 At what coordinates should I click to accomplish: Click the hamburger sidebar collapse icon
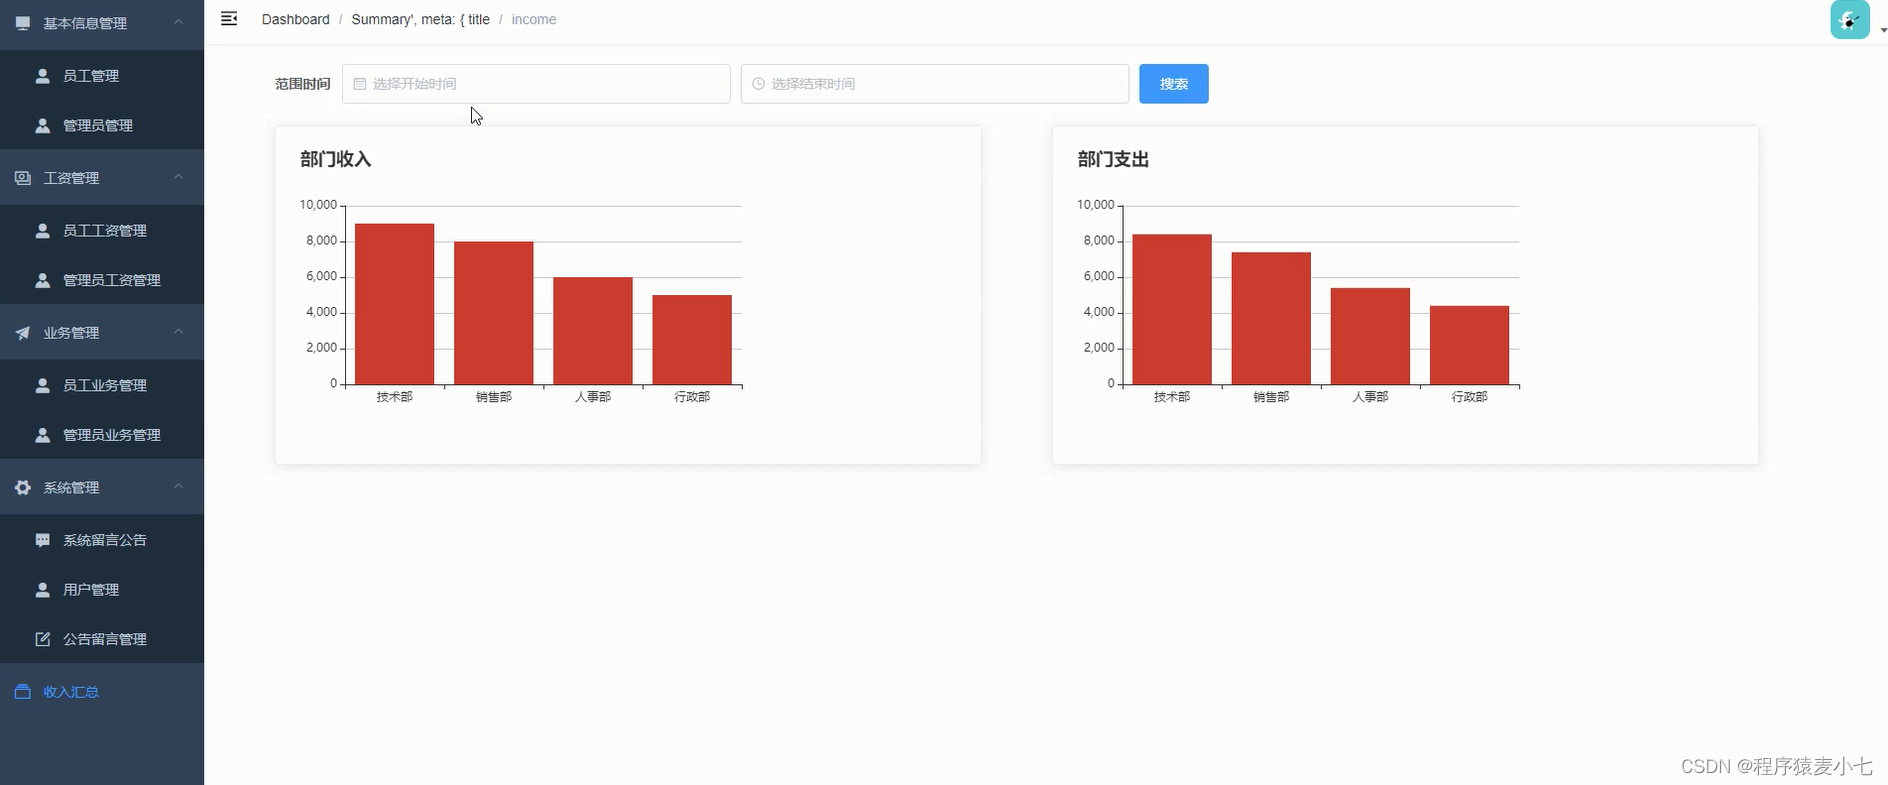click(229, 19)
